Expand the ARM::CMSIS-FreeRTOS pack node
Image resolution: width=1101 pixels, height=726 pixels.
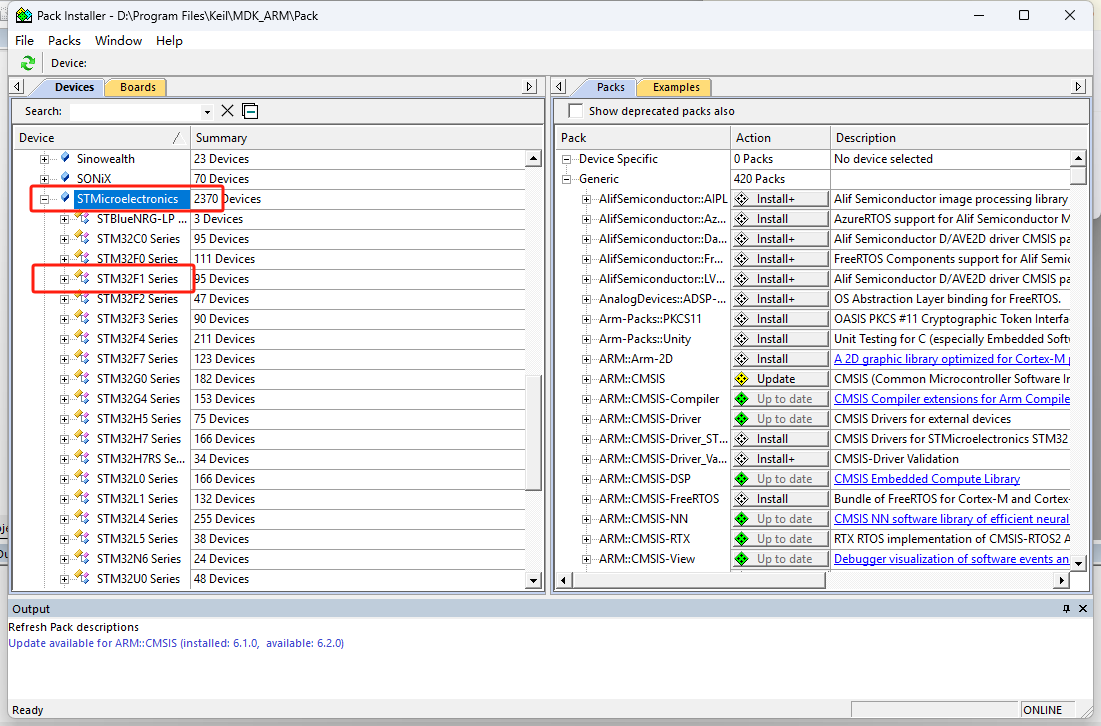click(x=586, y=499)
